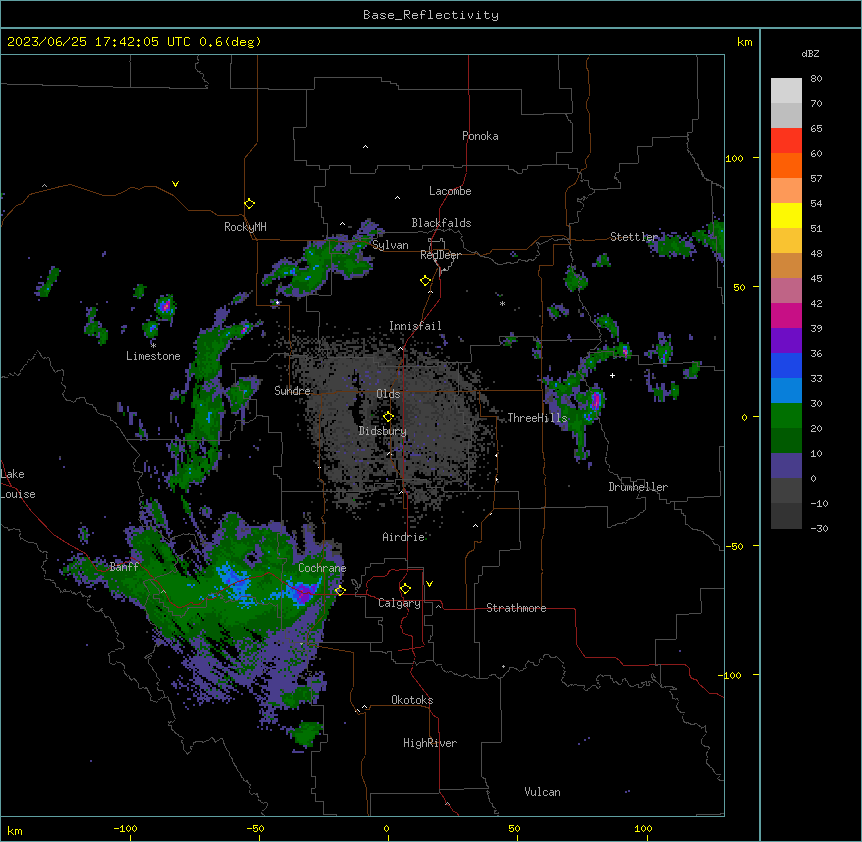Click the Blackfalds town label
The image size is (862, 842).
(x=441, y=223)
